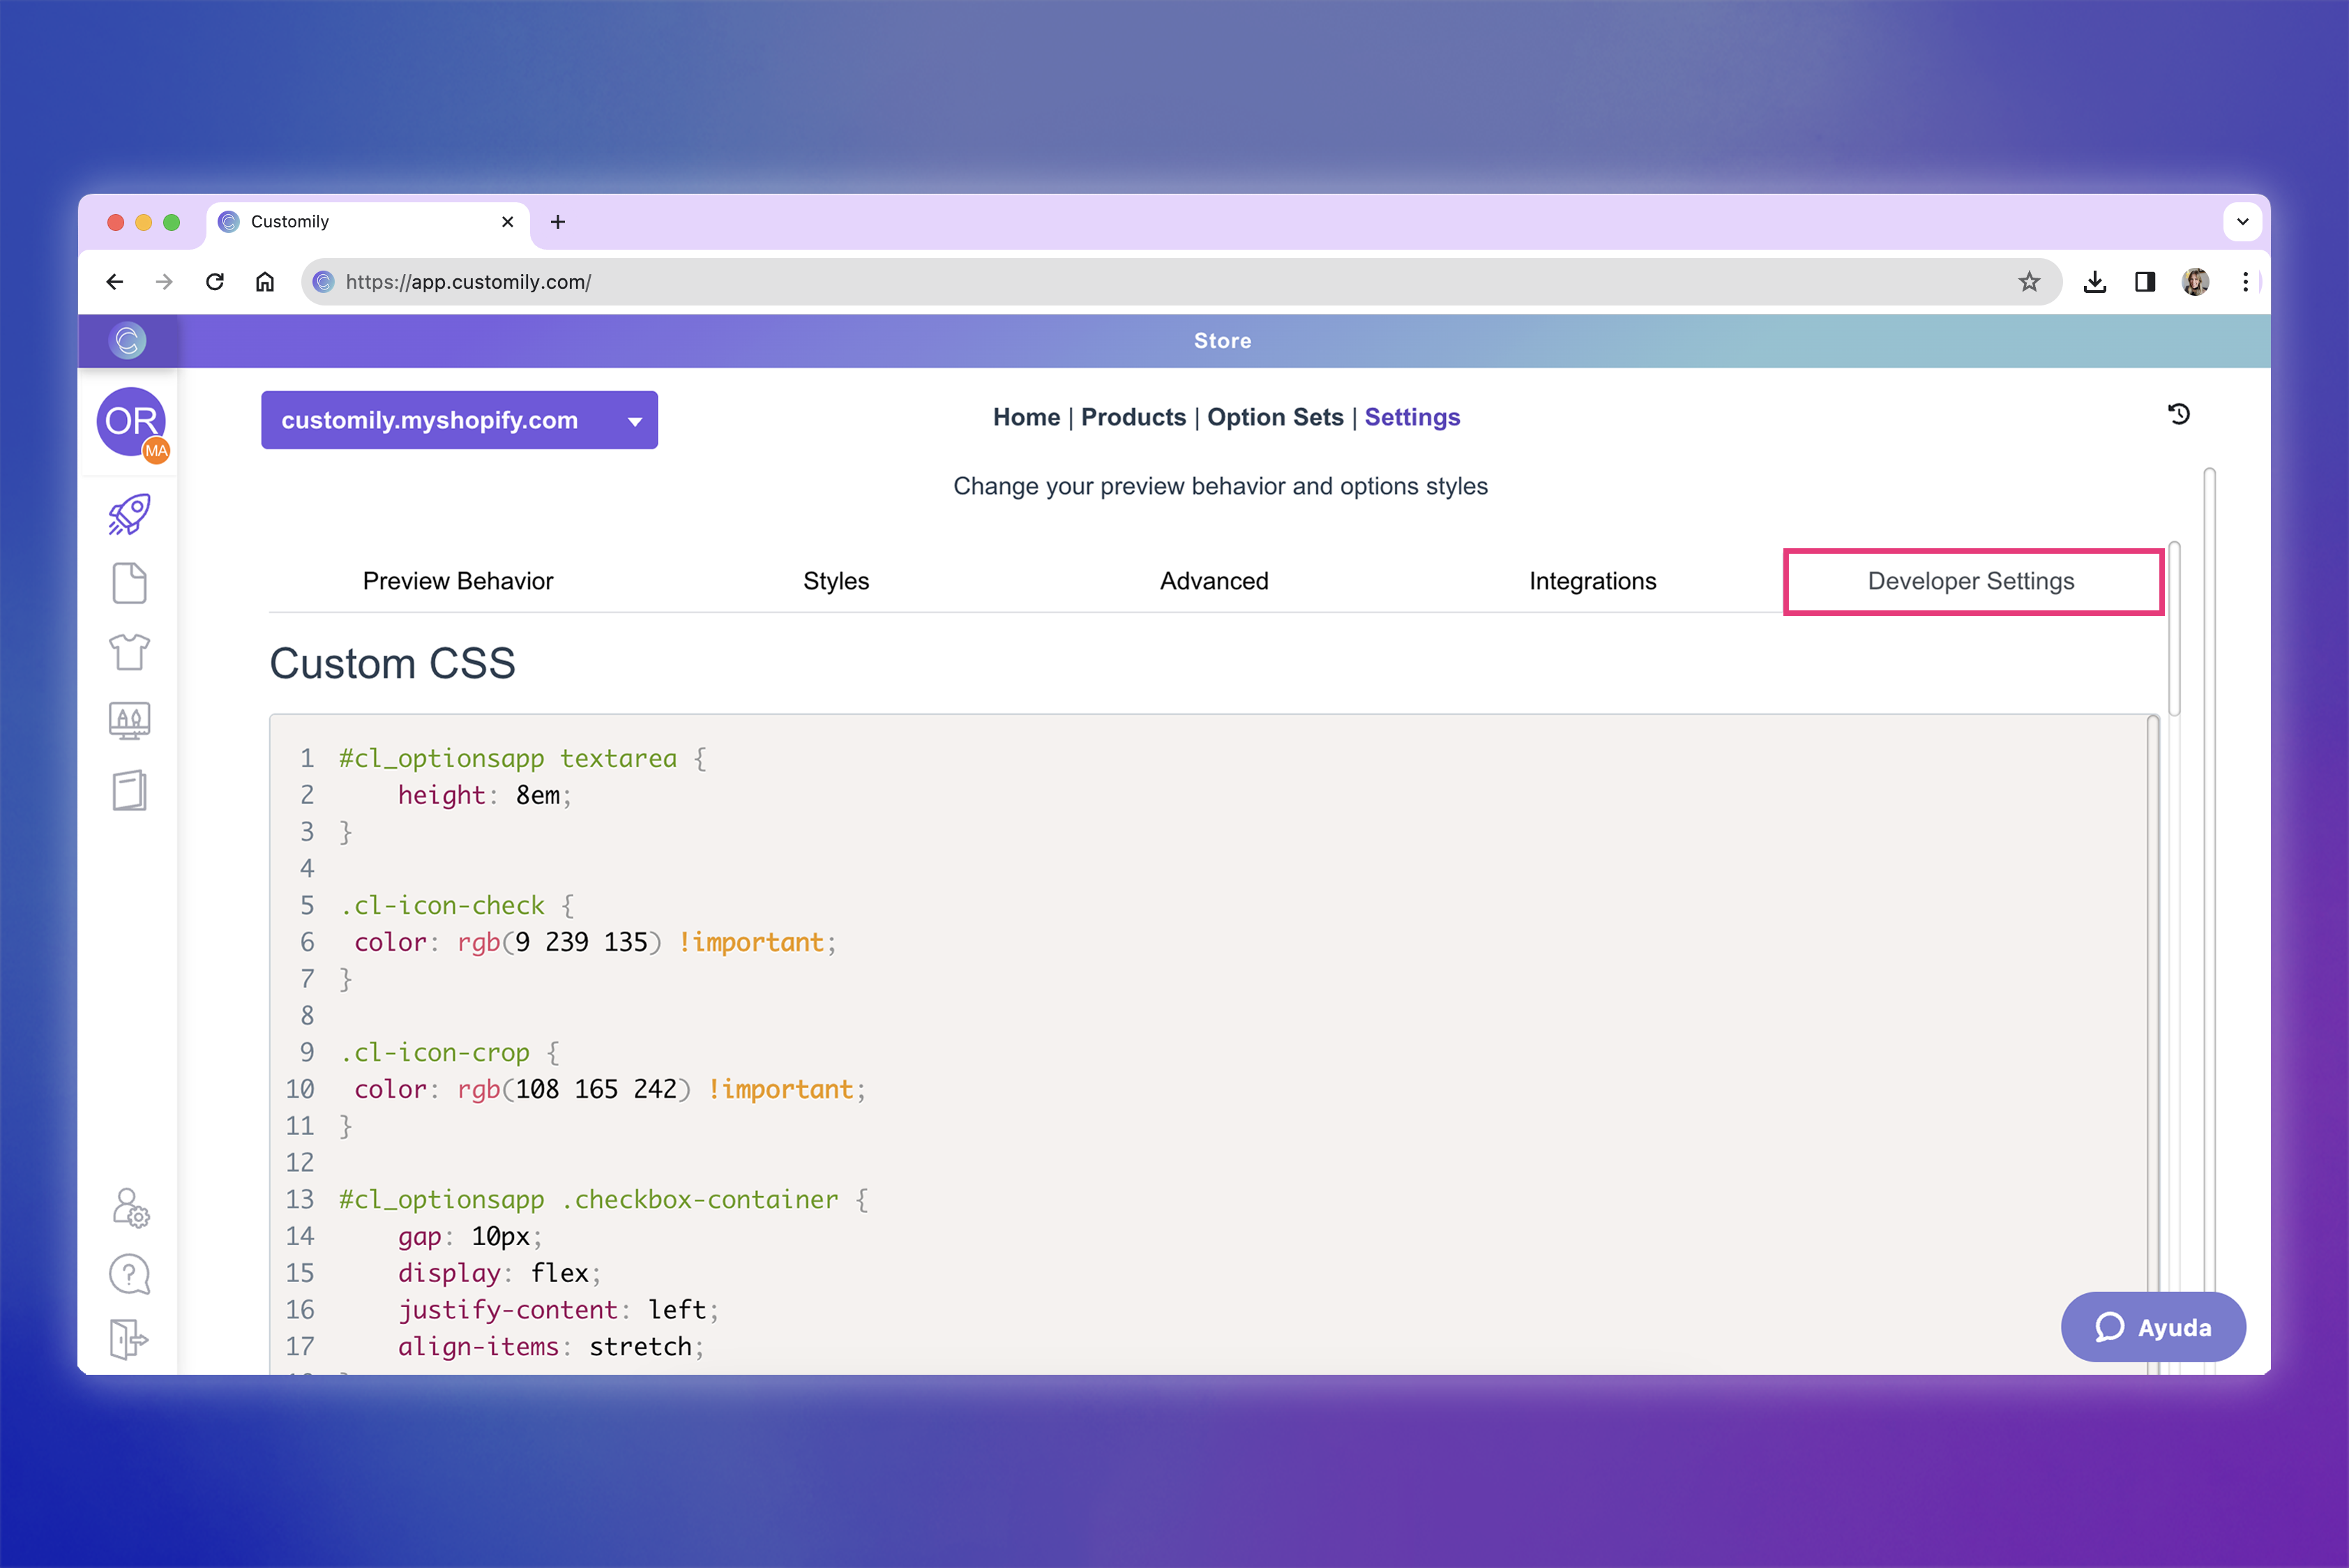2349x1568 pixels.
Task: Click the OR profile avatar
Action: pyautogui.click(x=131, y=421)
